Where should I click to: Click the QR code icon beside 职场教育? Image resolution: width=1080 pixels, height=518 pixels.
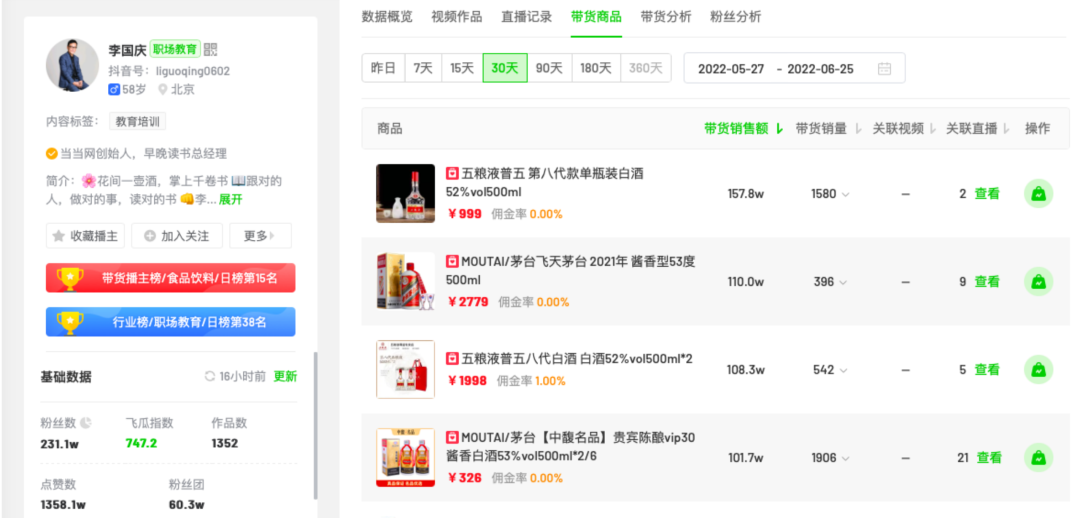[210, 50]
